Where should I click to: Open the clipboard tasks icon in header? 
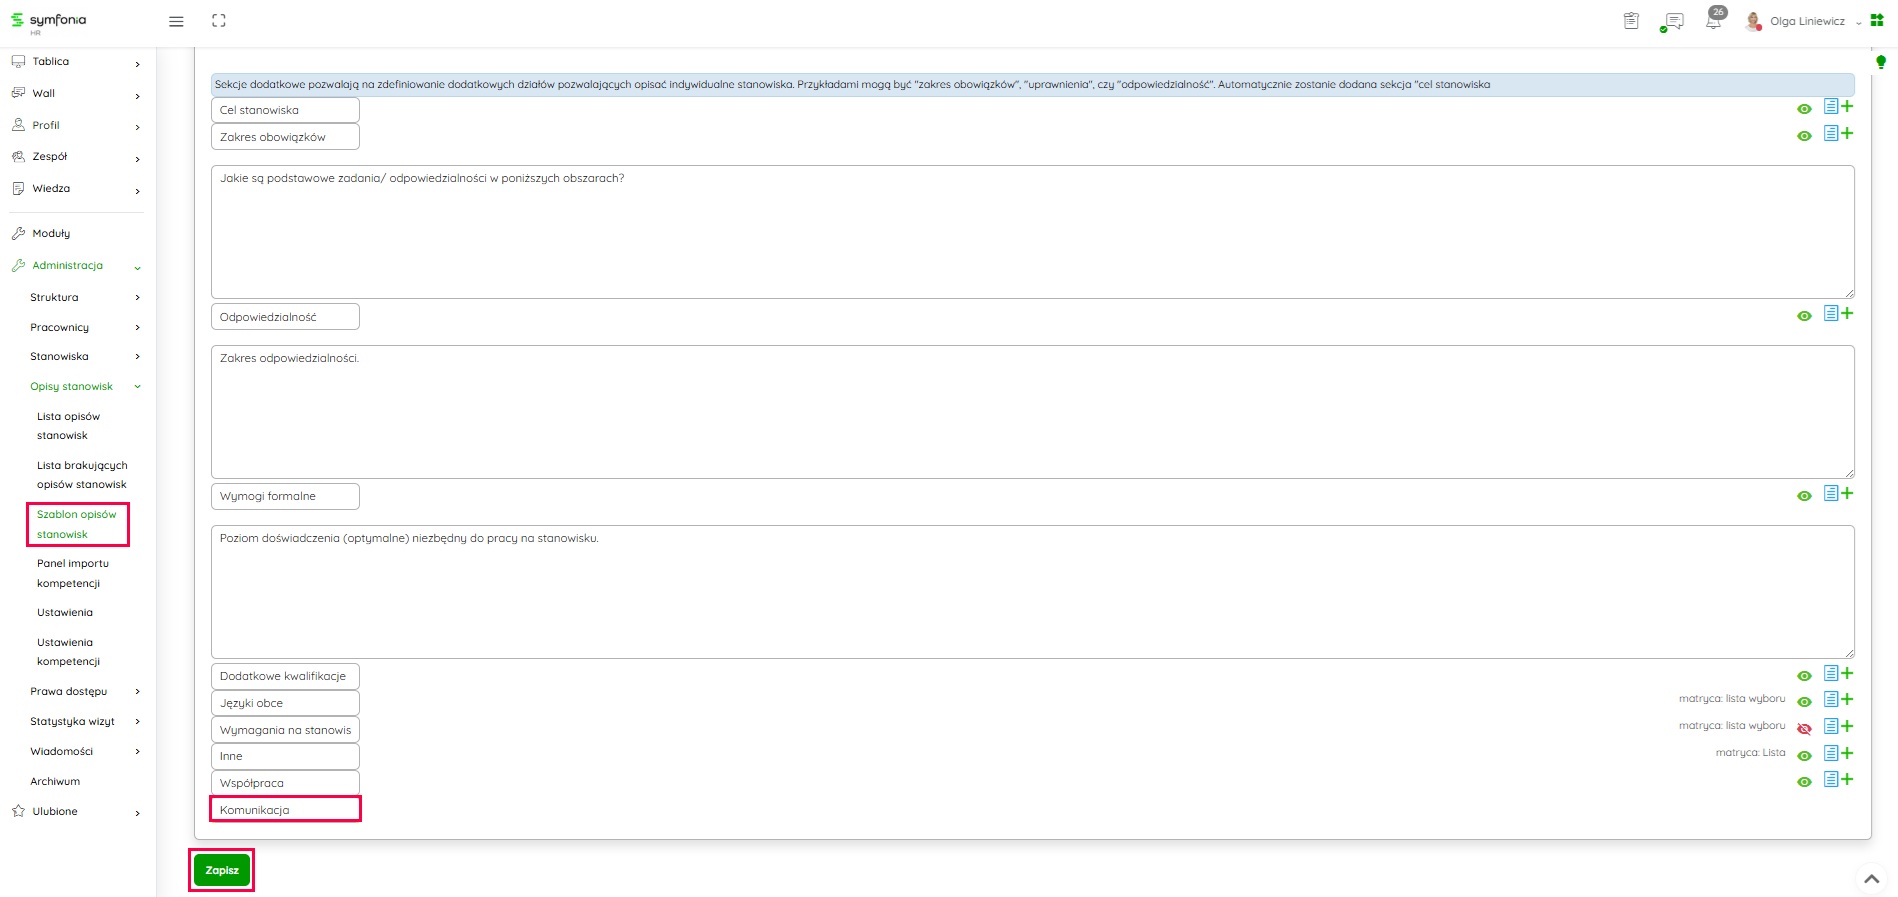1631,21
